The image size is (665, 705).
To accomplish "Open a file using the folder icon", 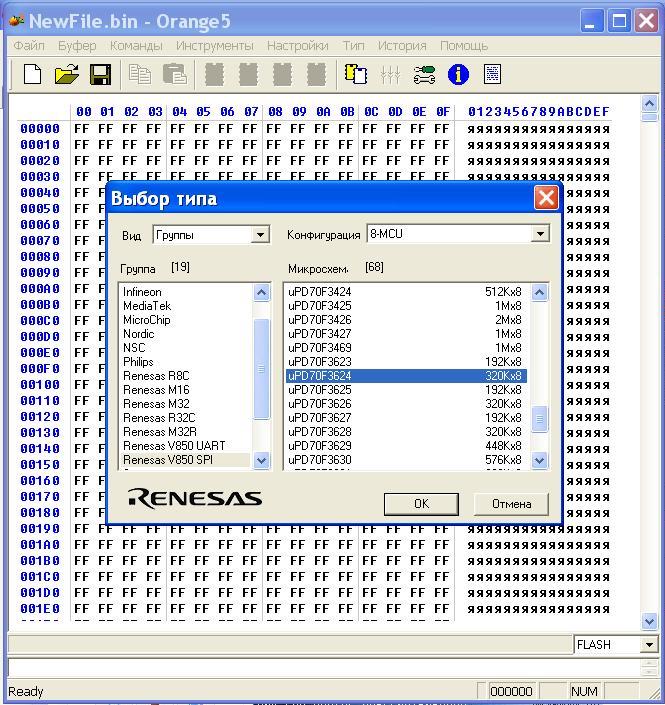I will coord(67,74).
